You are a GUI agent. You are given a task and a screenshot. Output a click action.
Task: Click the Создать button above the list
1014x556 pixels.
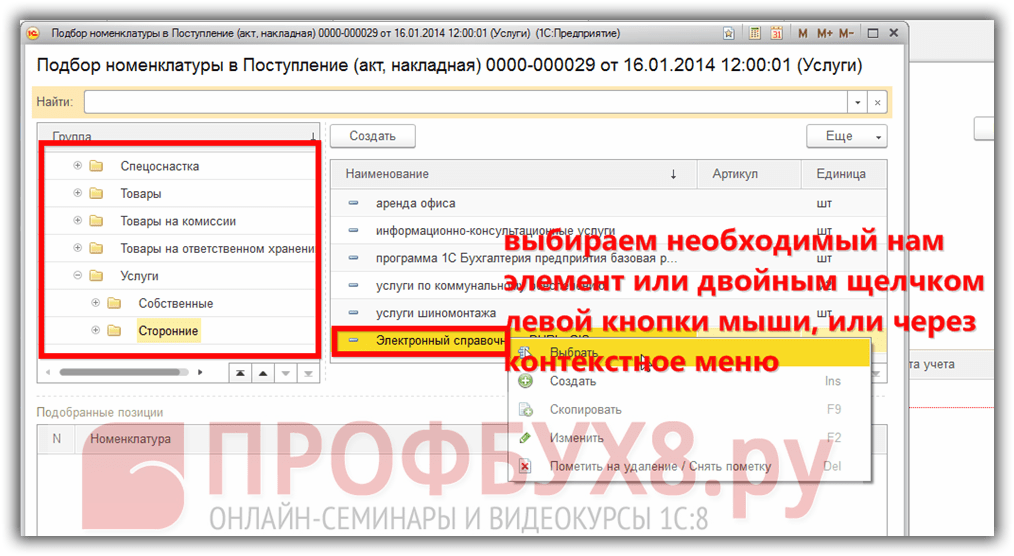pyautogui.click(x=372, y=136)
